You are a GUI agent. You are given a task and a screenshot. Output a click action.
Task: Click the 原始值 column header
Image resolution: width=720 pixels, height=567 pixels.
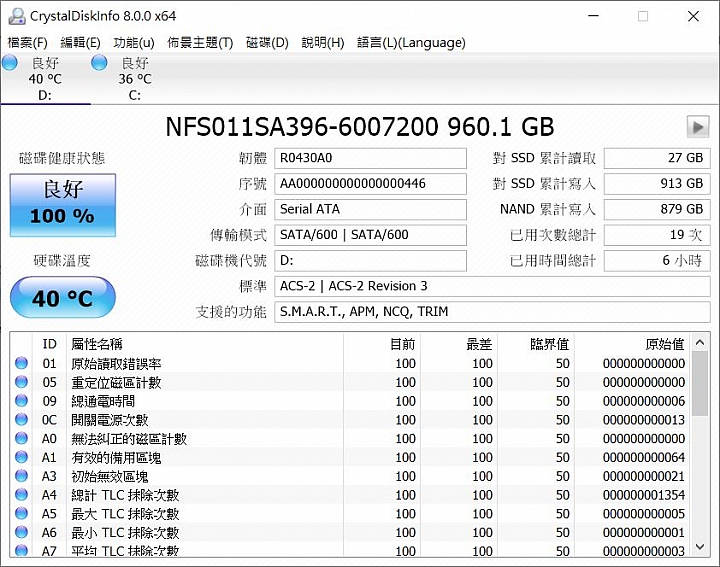pos(632,344)
